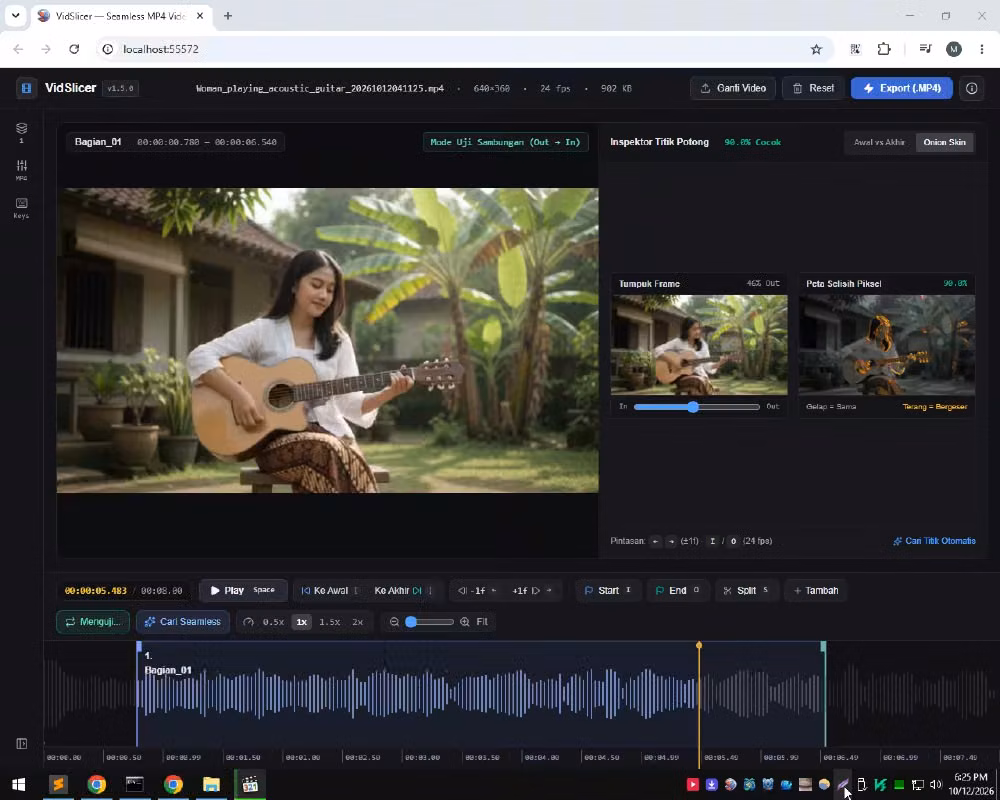Image resolution: width=1000 pixels, height=800 pixels.
Task: Jump to Ke Awal
Action: tap(330, 590)
